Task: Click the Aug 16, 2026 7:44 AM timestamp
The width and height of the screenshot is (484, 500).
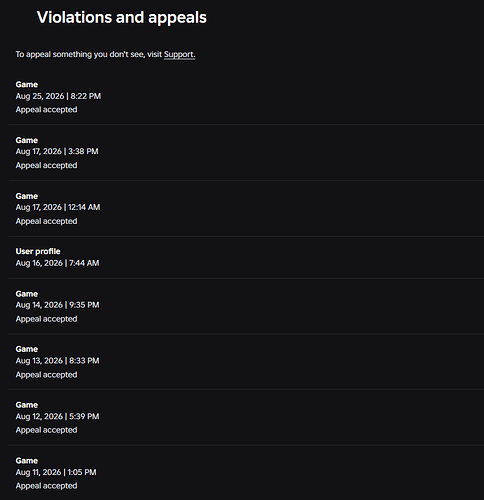Action: click(x=57, y=263)
